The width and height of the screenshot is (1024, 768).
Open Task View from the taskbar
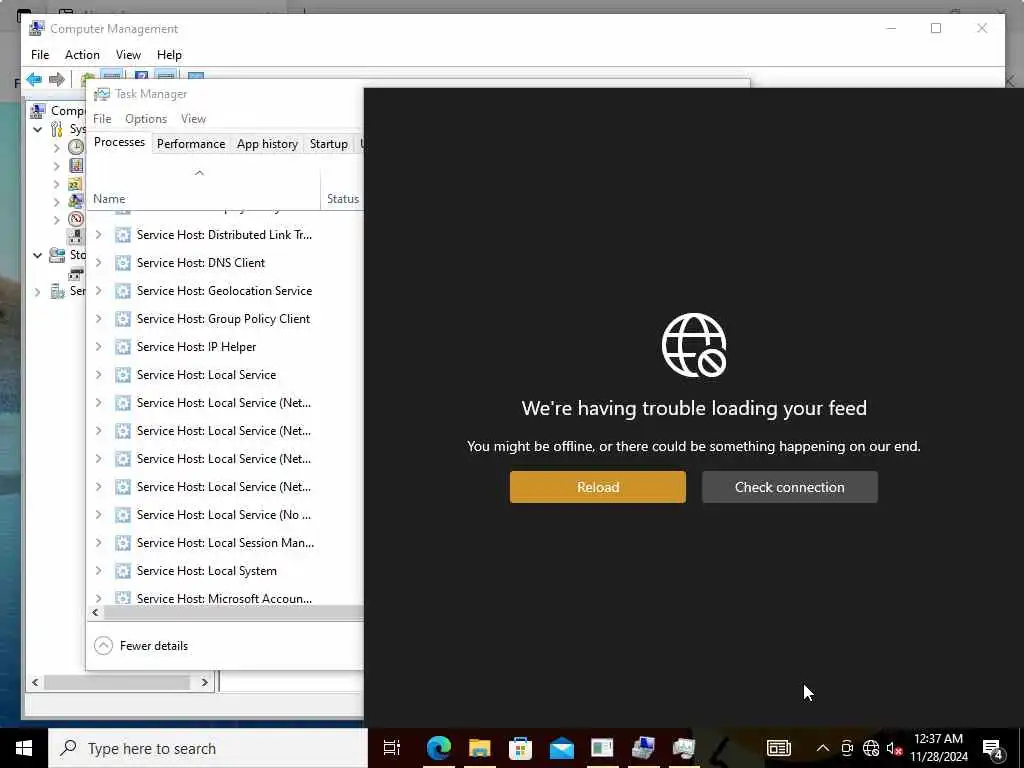[x=392, y=748]
